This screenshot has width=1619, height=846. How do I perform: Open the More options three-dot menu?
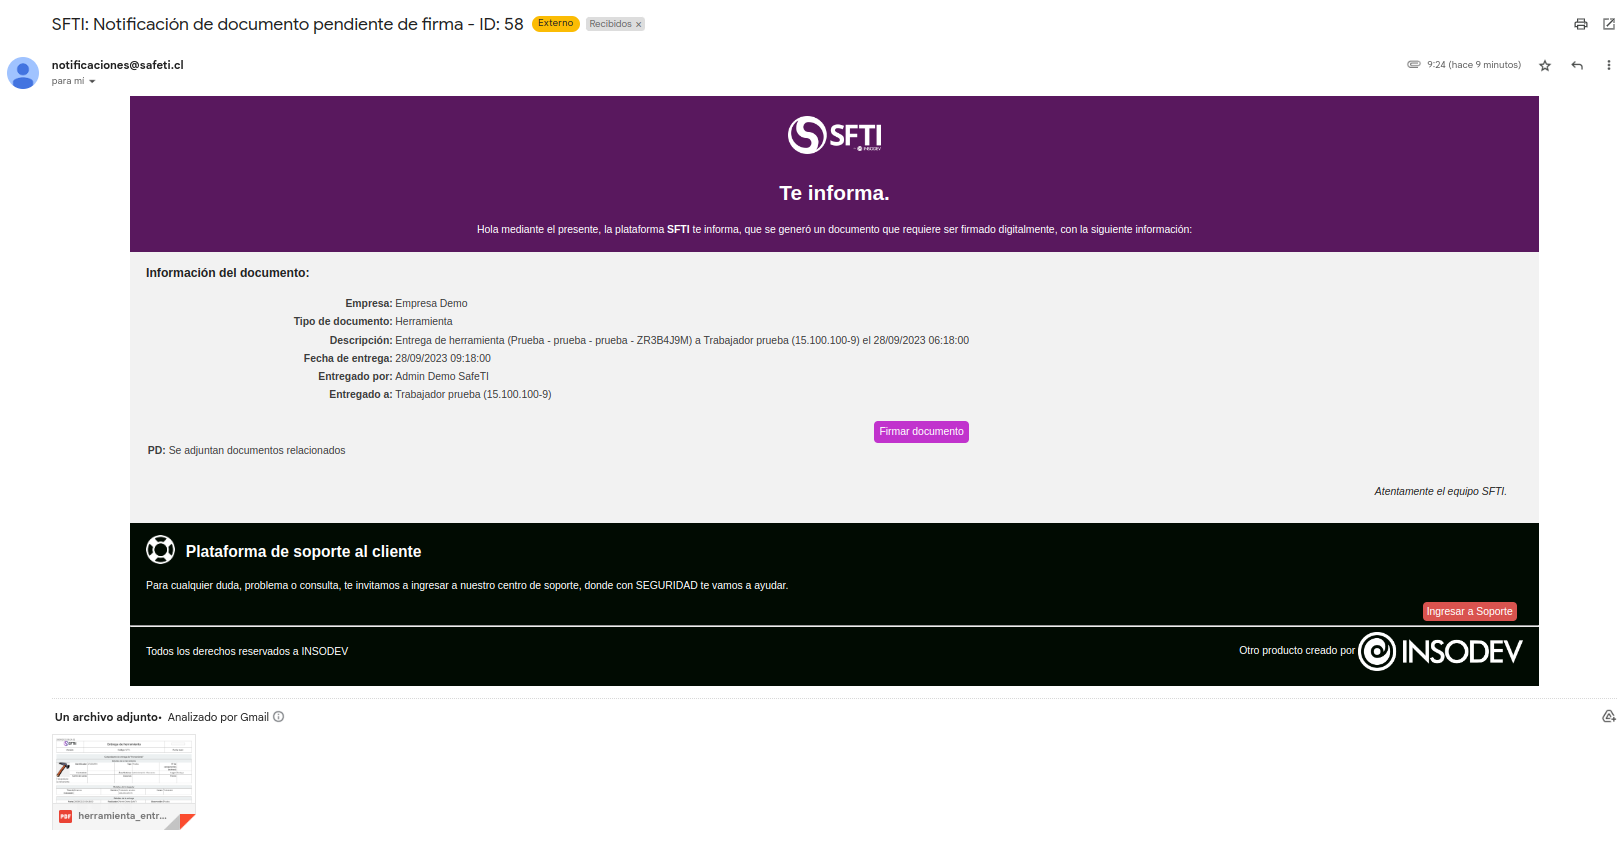click(x=1609, y=65)
